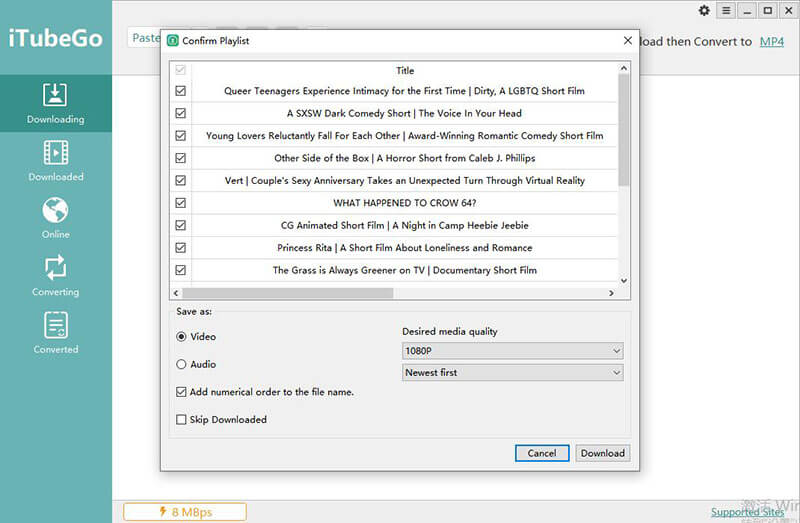Uncheck 'WHAT HAPPENED TO CROW 64?' video
The width and height of the screenshot is (800, 523).
click(181, 203)
